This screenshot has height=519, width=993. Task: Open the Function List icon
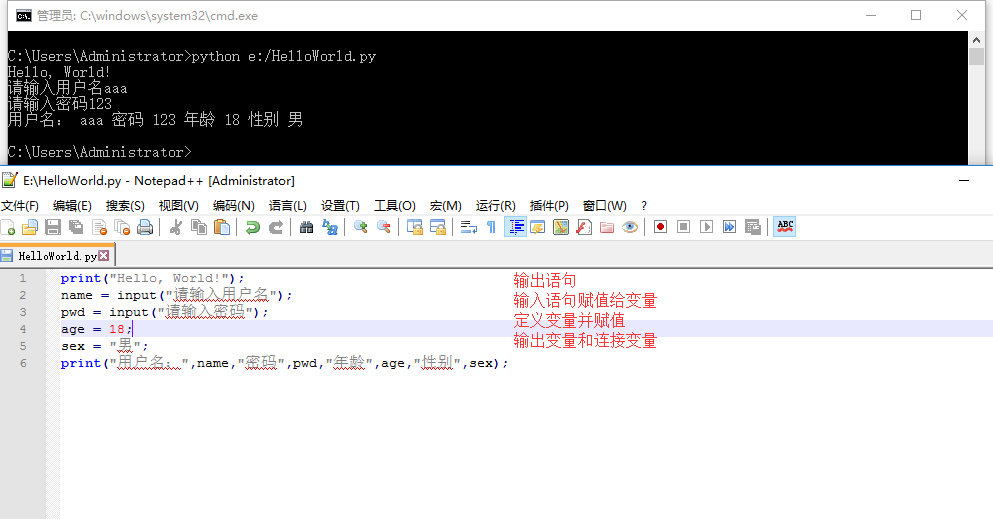(584, 227)
